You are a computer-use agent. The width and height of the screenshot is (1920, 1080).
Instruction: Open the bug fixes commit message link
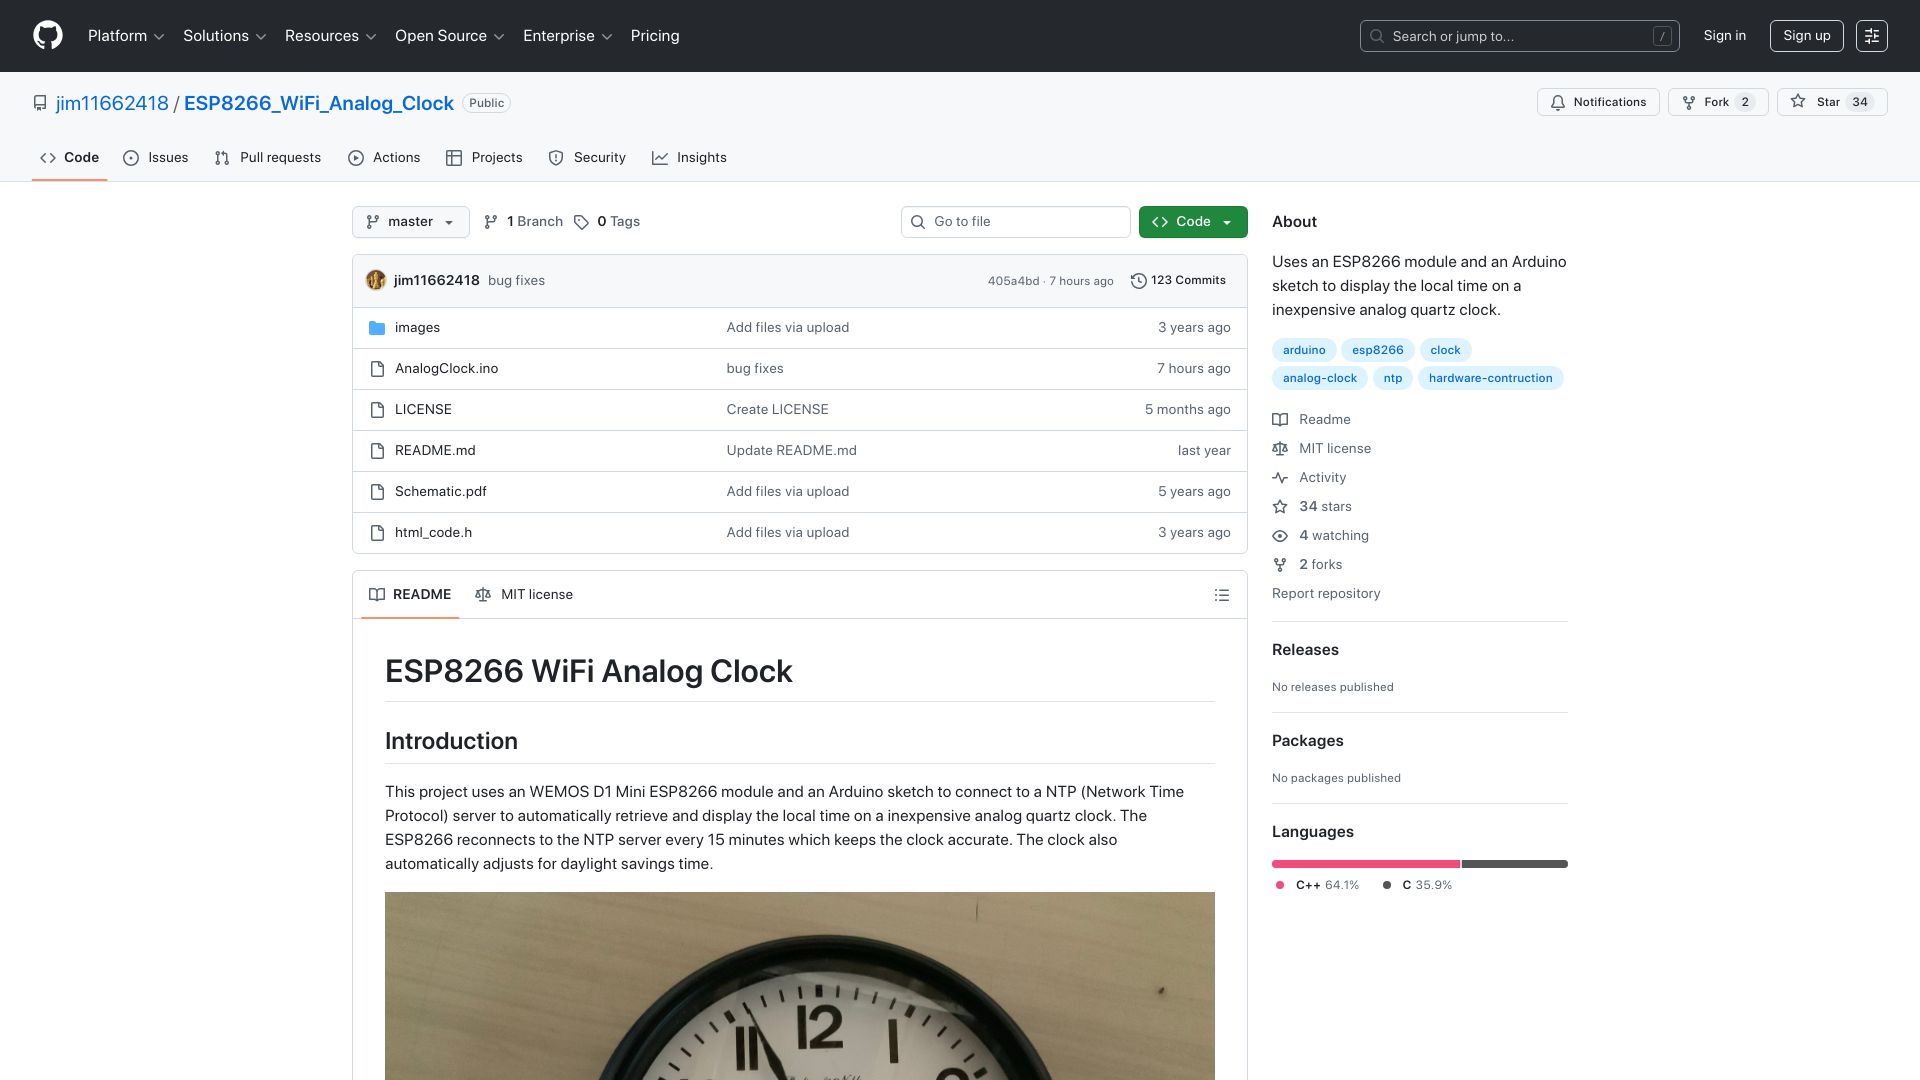click(516, 281)
